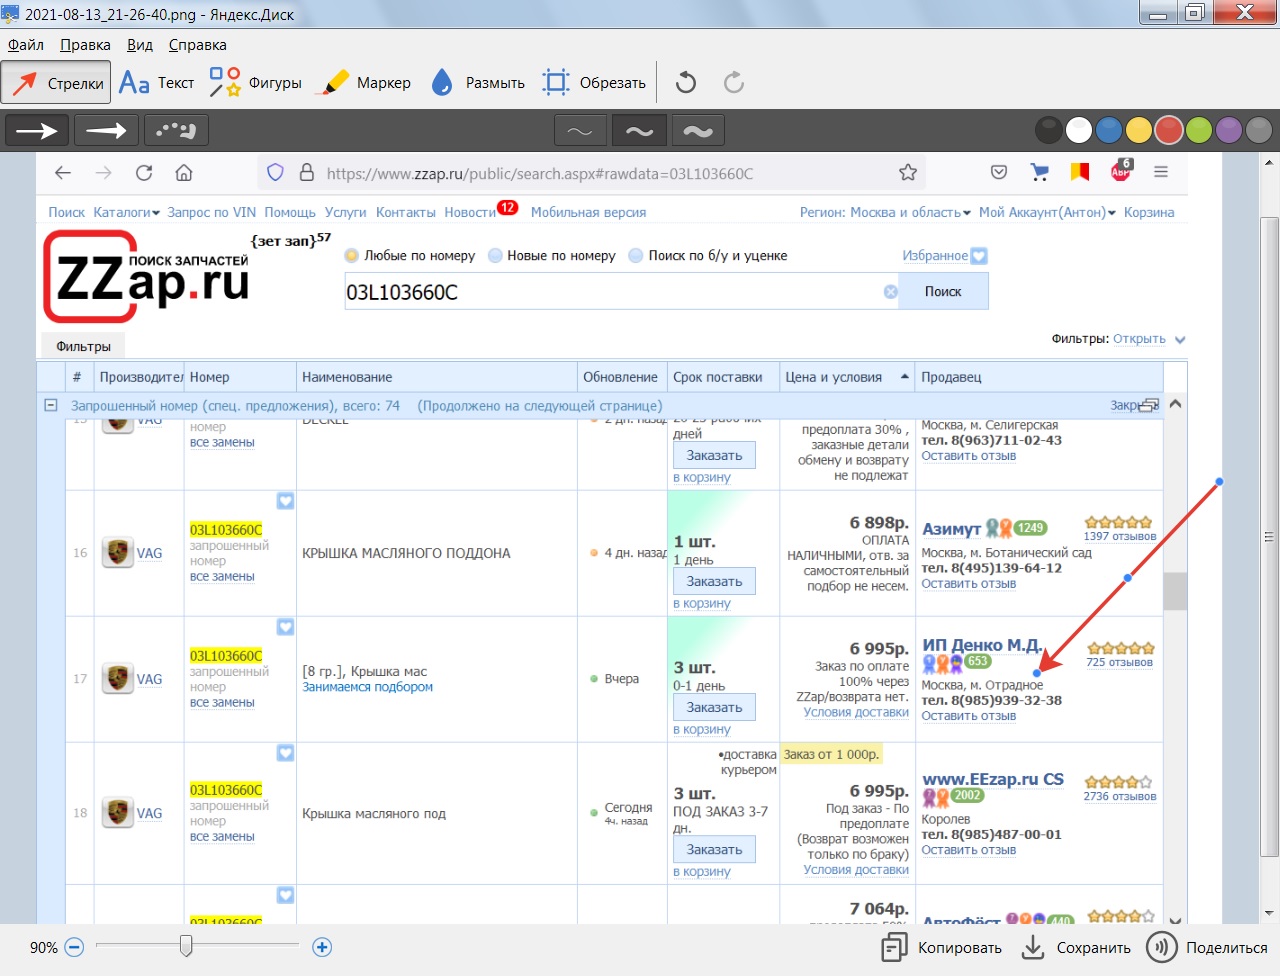This screenshot has height=976, width=1280.
Task: Click the zoom slider handle
Action: [186, 946]
